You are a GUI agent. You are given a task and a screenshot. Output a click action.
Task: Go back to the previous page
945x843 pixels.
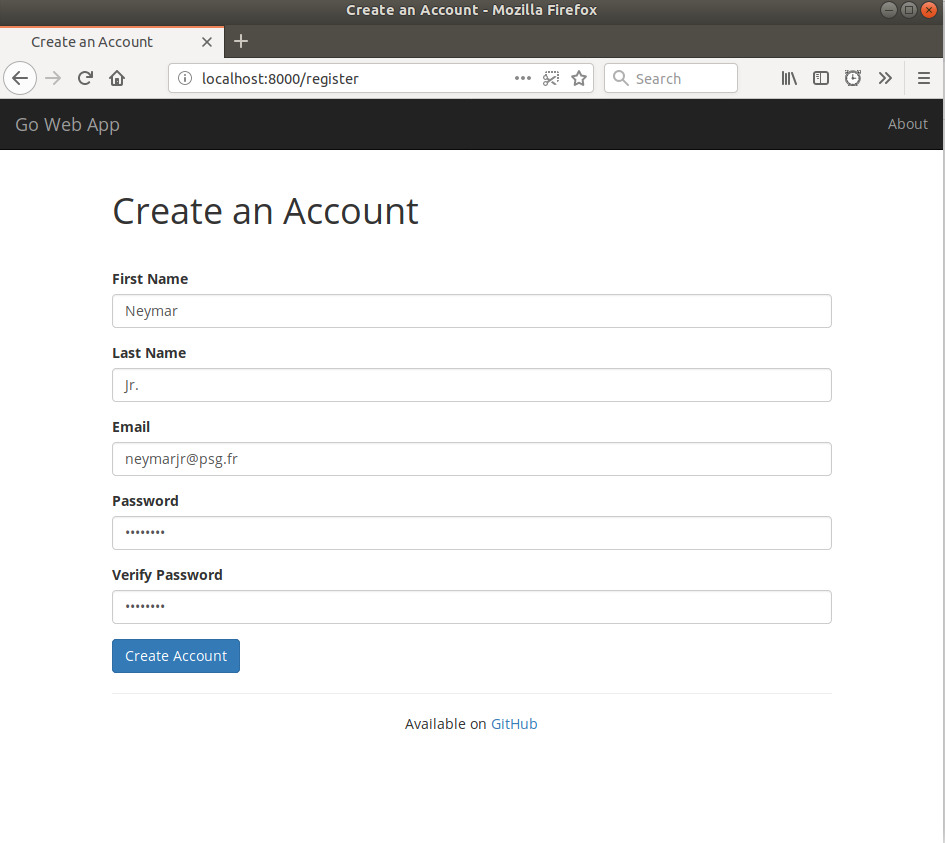click(x=20, y=78)
